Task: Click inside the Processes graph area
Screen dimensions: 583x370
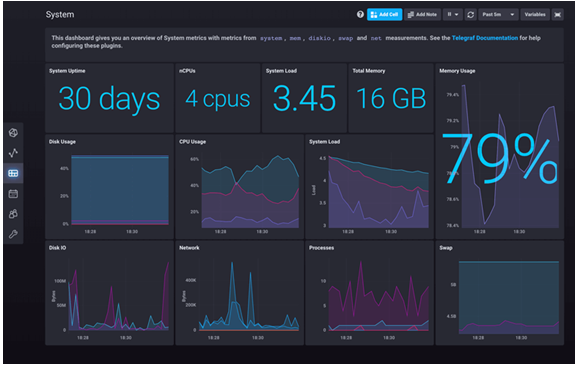Action: (378, 296)
